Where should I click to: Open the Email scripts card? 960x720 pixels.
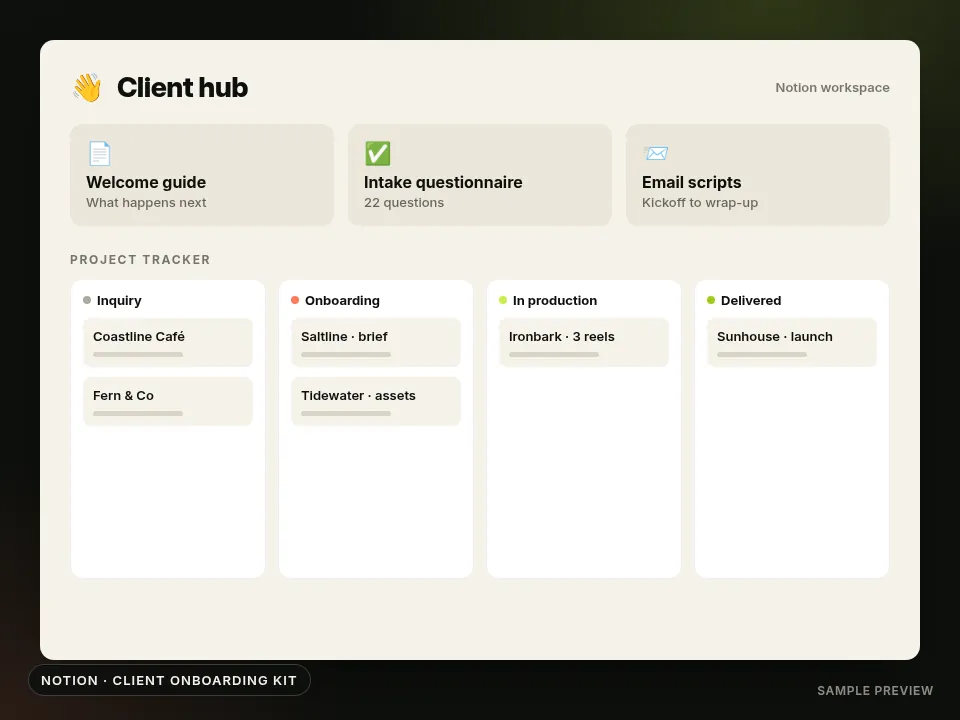click(758, 175)
